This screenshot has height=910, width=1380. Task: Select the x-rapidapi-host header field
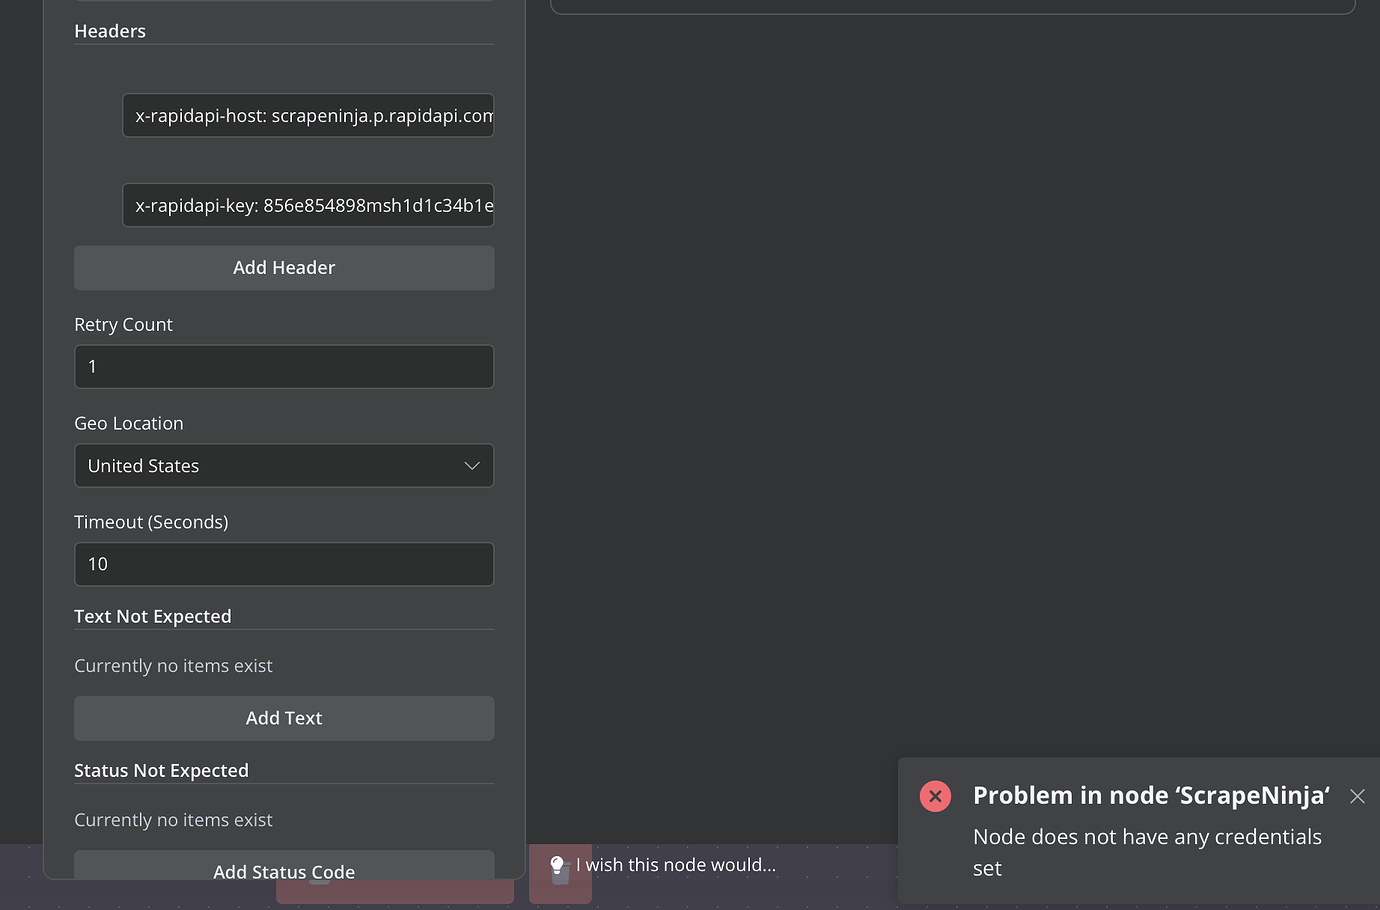click(308, 115)
